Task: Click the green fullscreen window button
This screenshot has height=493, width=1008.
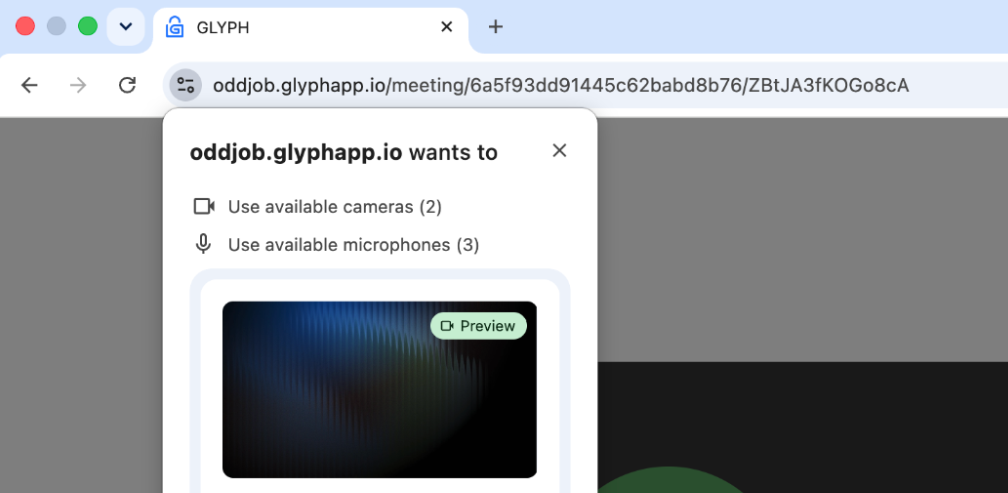Action: [x=87, y=26]
